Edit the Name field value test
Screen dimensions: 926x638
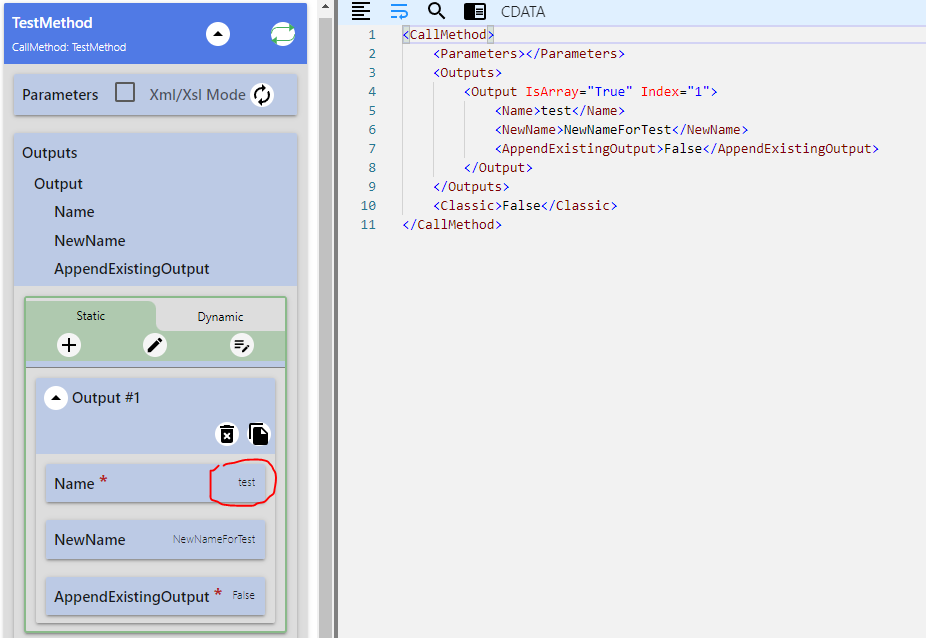246,483
